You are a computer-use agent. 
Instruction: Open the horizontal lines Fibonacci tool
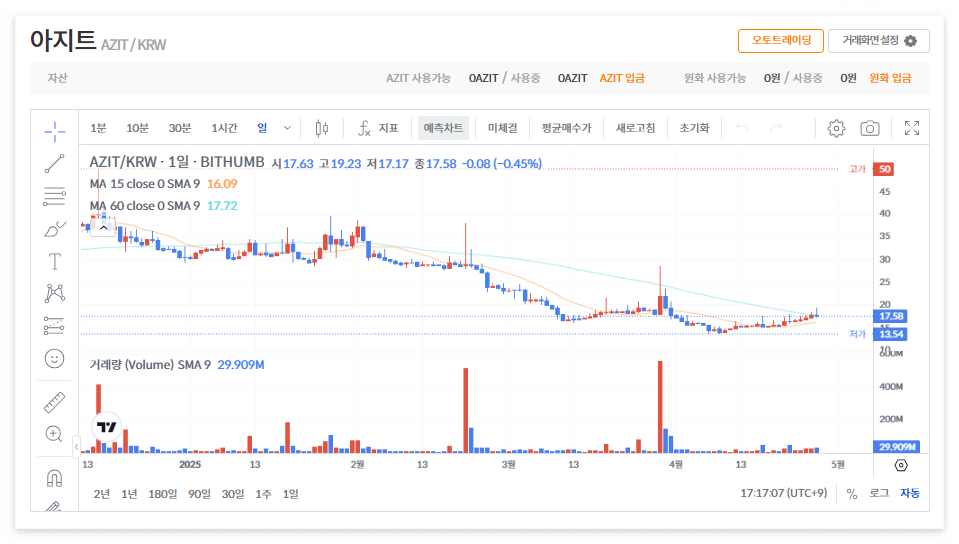54,196
